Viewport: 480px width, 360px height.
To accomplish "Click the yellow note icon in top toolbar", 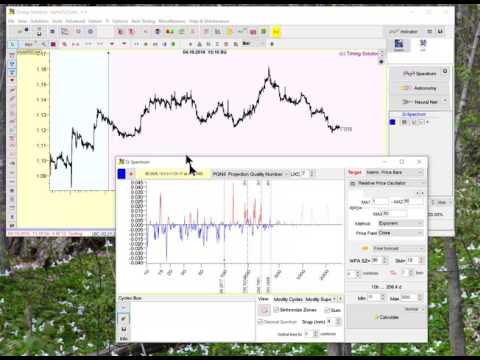I will coord(229,32).
